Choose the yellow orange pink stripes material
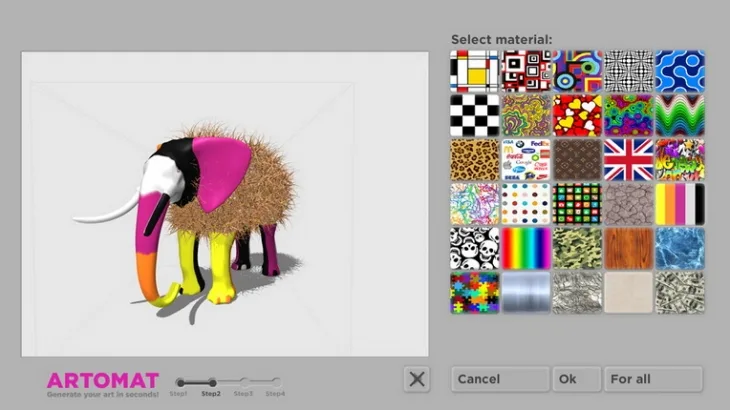 click(680, 204)
